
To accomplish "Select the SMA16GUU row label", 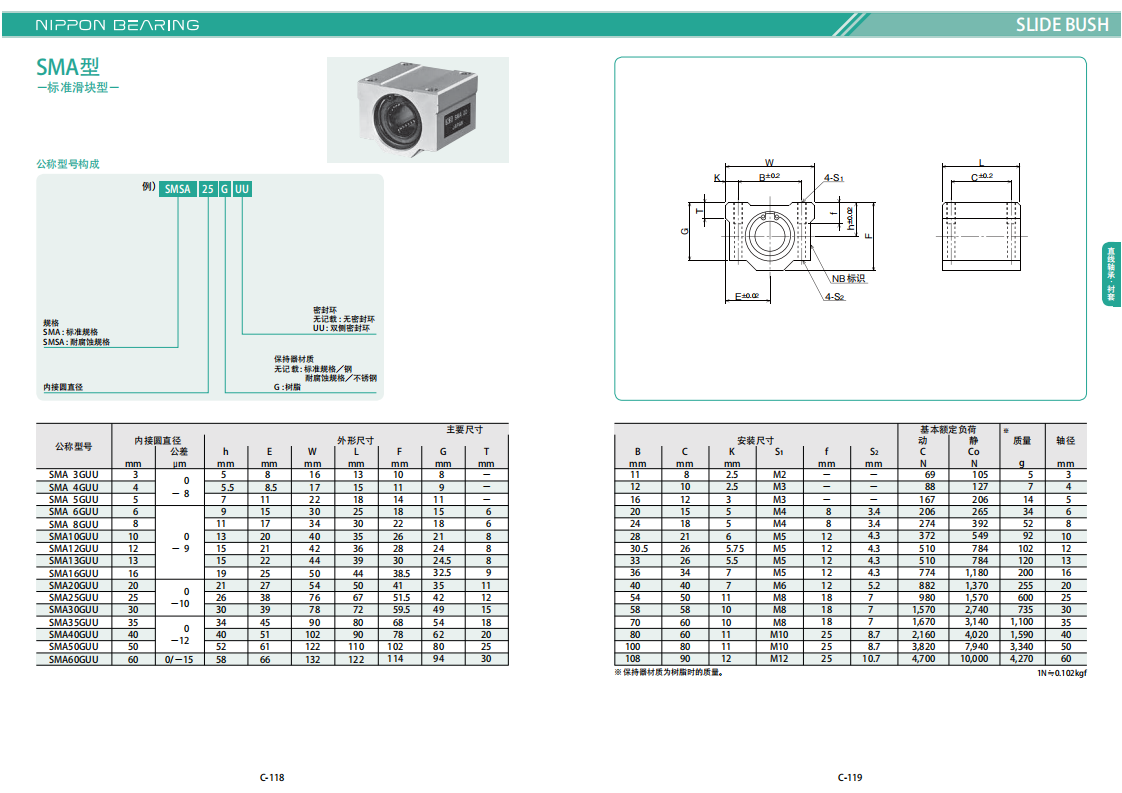I will point(74,573).
